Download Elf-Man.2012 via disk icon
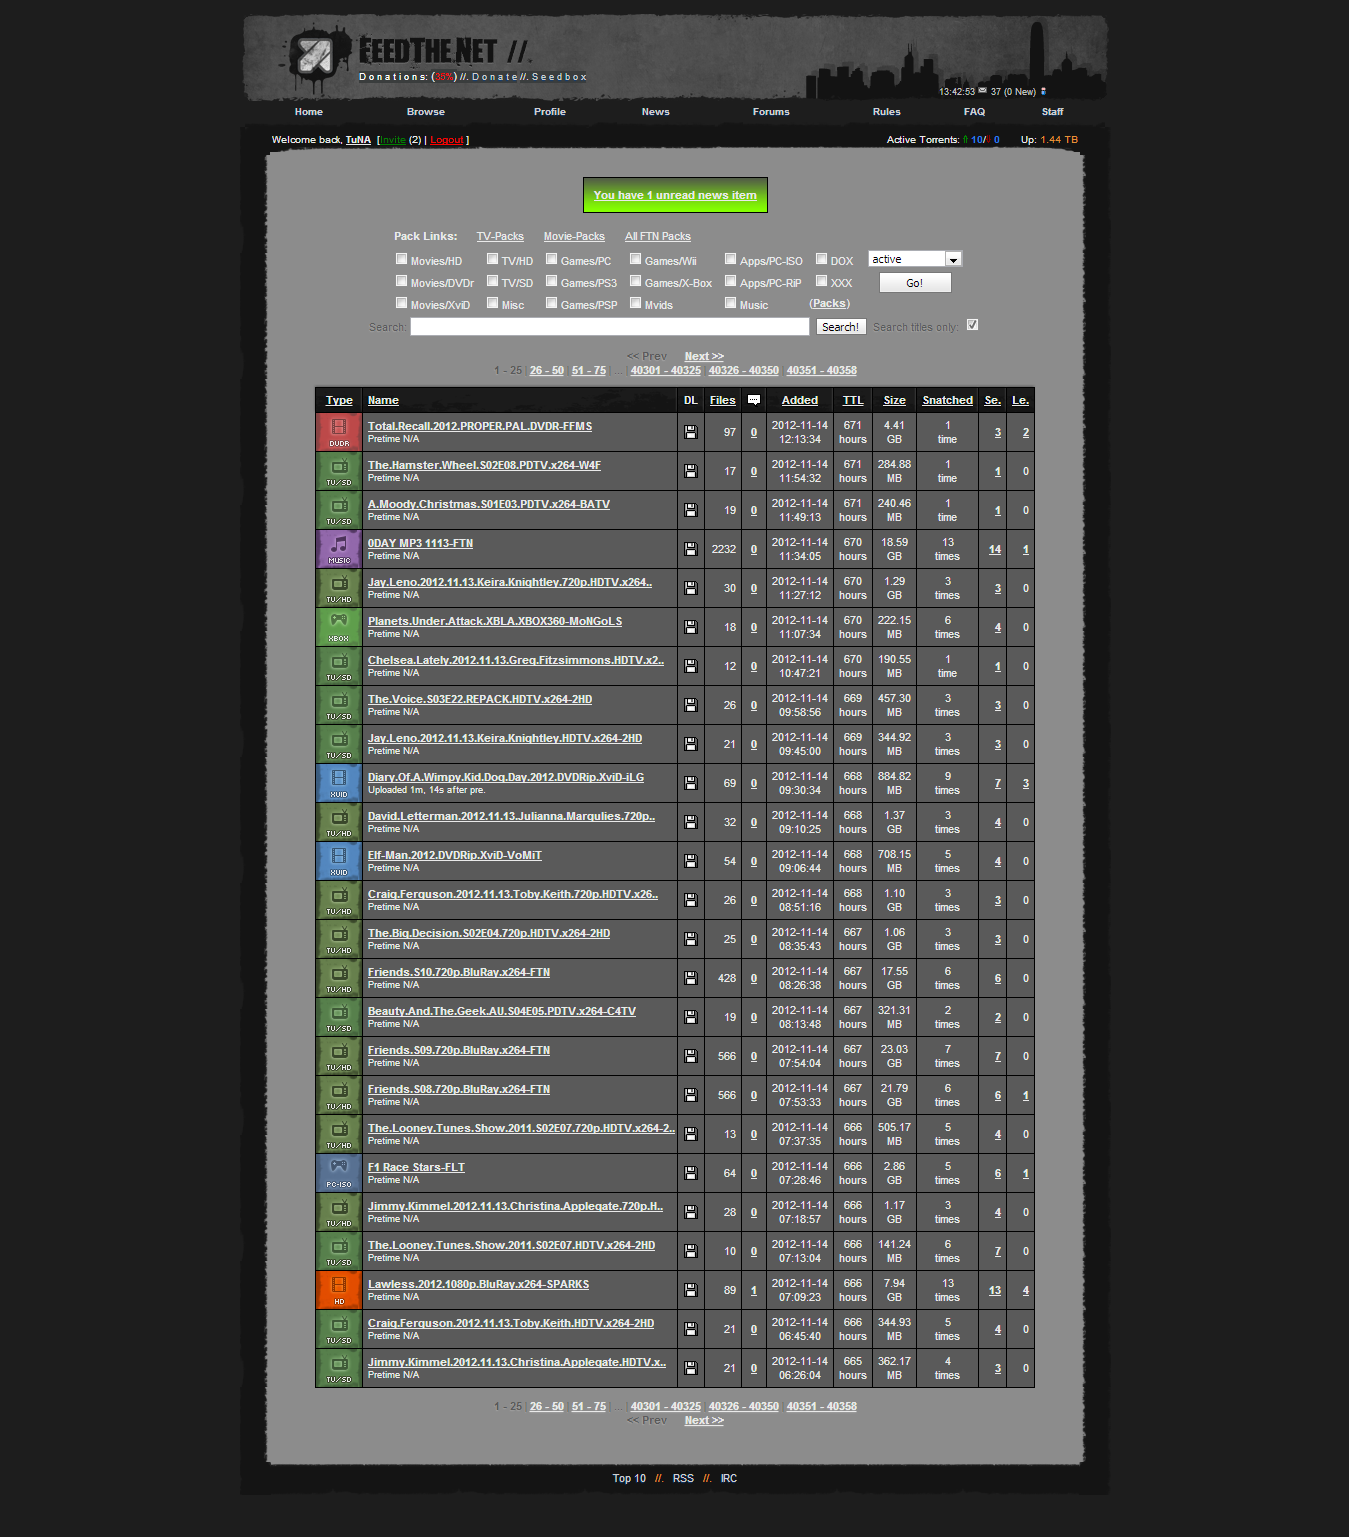 [x=690, y=861]
